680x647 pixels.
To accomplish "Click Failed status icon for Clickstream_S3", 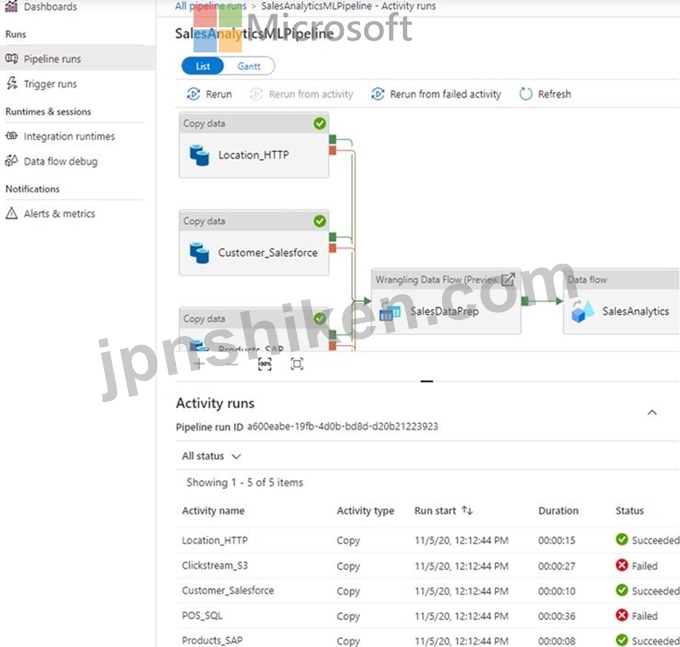I will click(622, 565).
